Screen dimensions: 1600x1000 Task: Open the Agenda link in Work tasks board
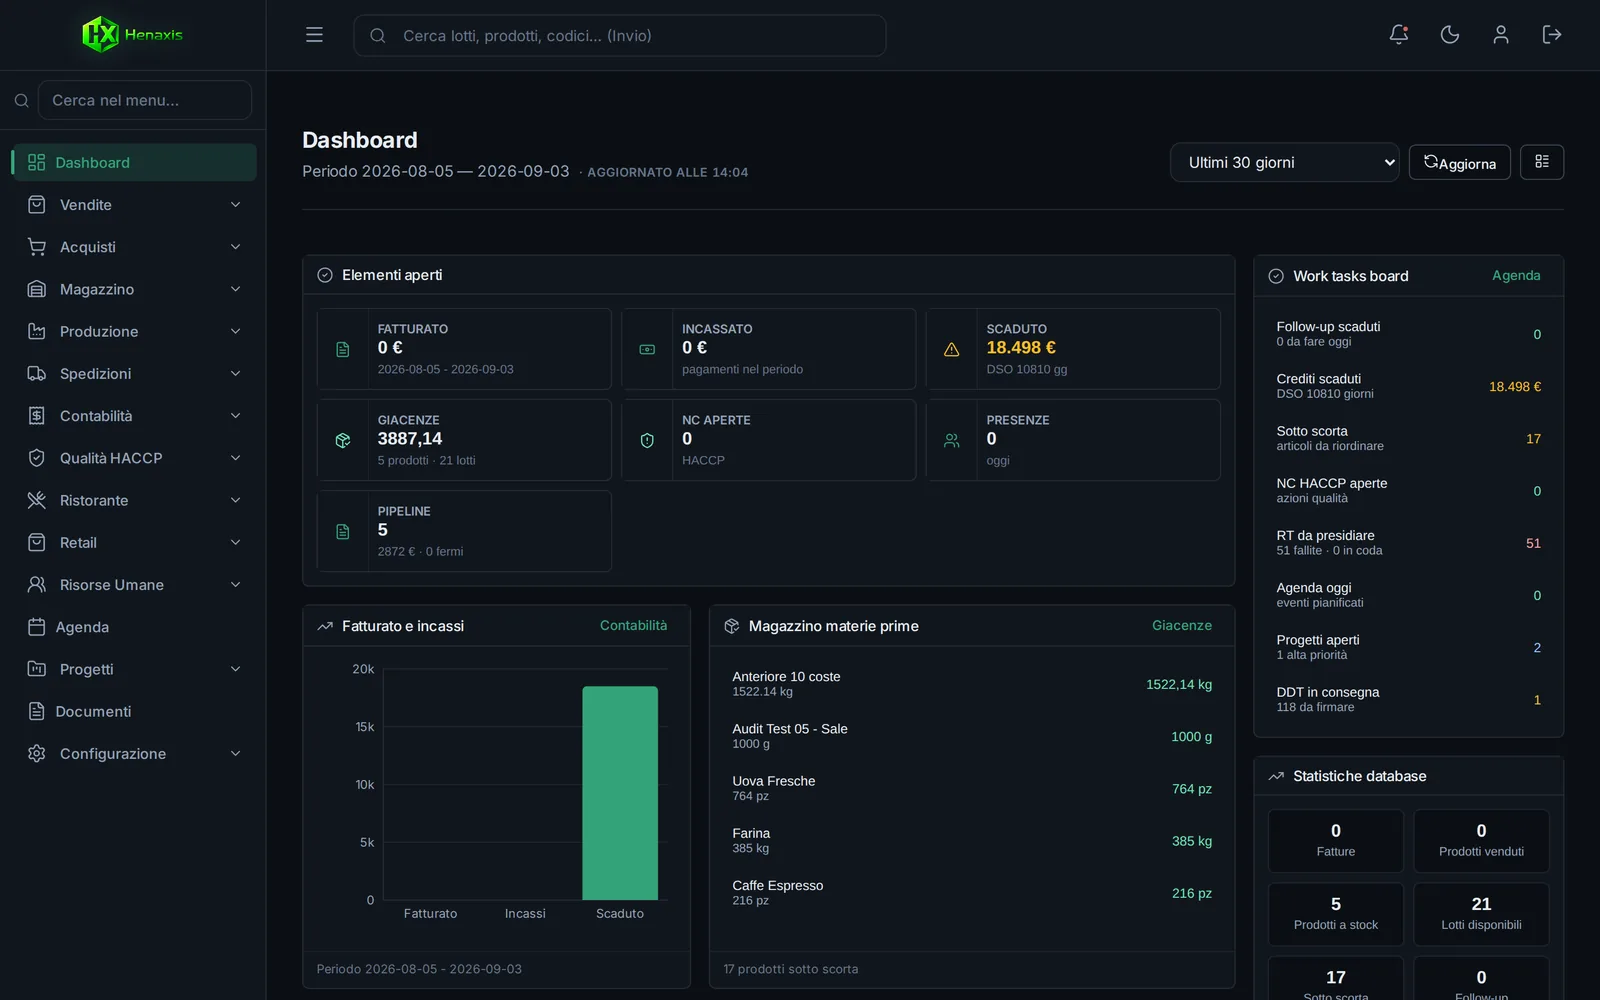(1516, 276)
